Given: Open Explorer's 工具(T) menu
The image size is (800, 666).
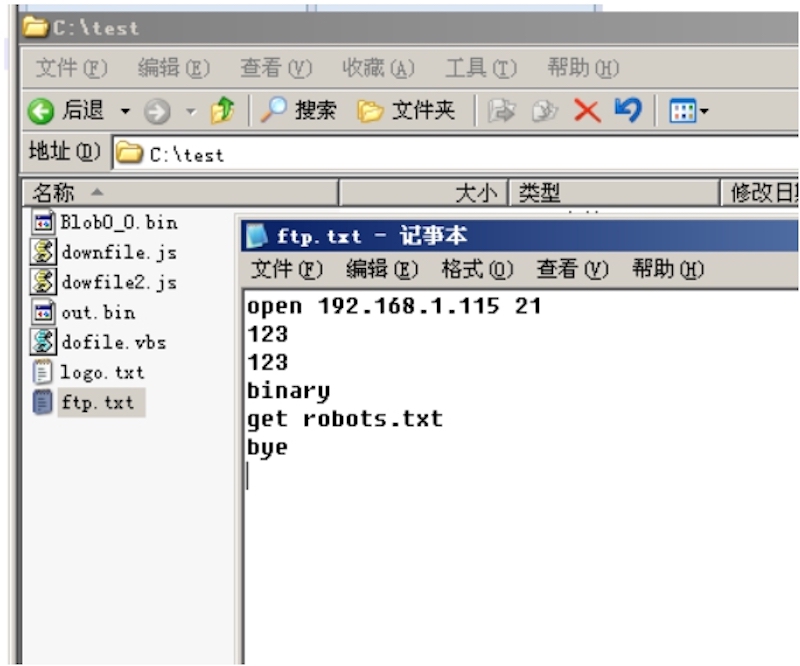Looking at the screenshot, I should pyautogui.click(x=481, y=69).
